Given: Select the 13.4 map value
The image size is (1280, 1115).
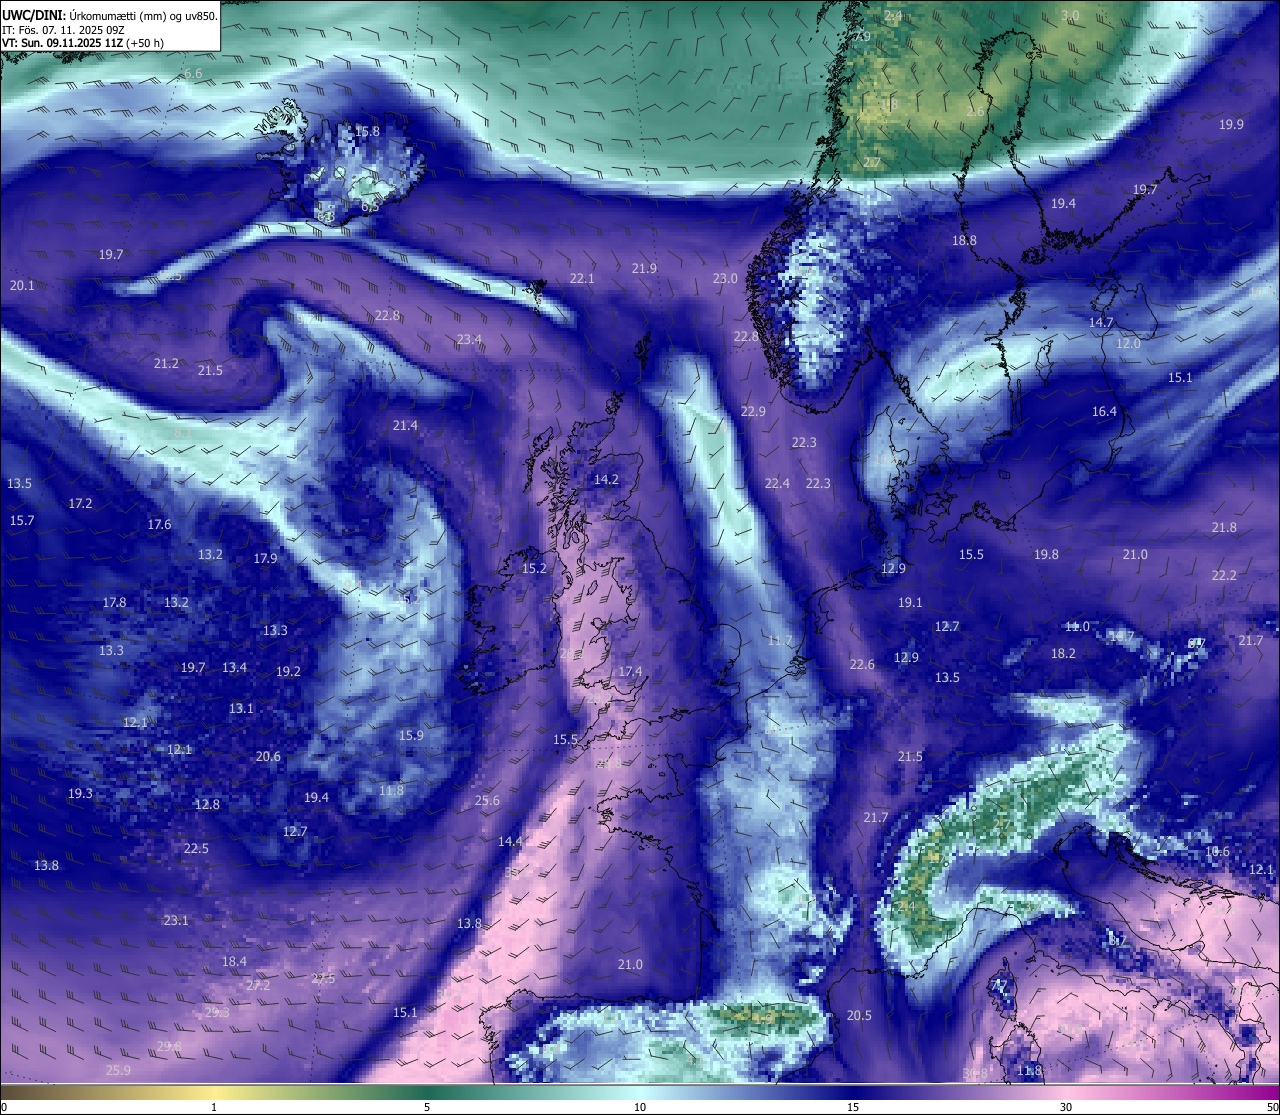Looking at the screenshot, I should (234, 667).
